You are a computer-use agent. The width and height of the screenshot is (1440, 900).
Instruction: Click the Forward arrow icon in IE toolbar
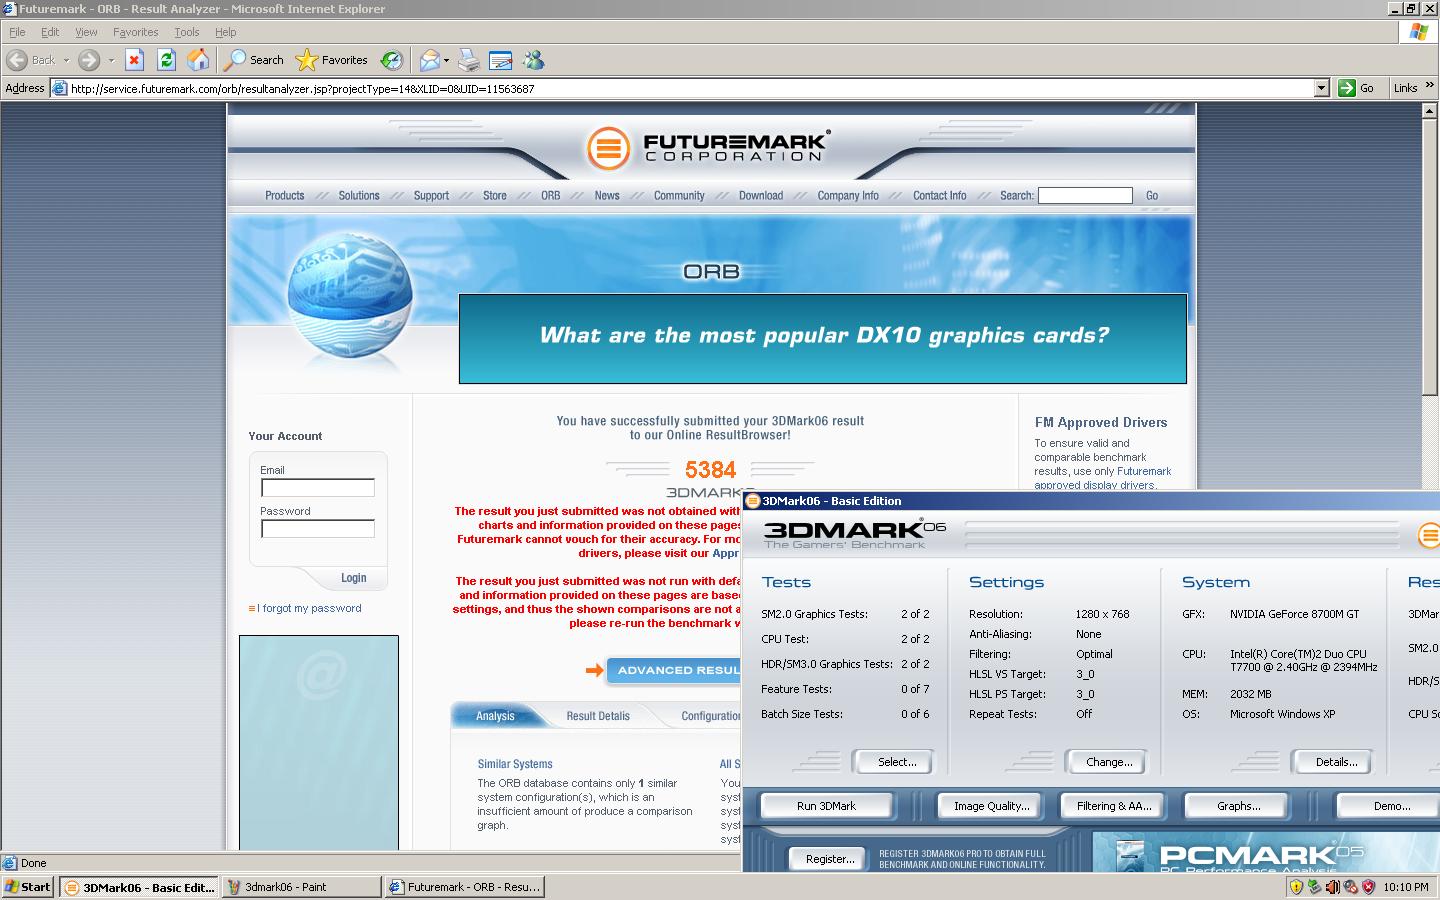click(x=89, y=60)
